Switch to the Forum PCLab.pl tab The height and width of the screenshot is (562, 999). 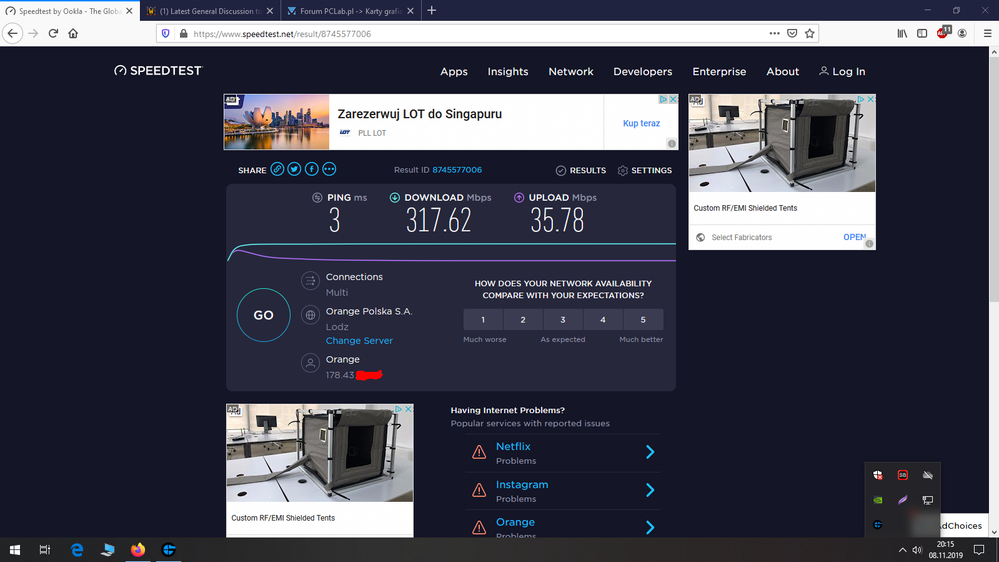click(350, 11)
